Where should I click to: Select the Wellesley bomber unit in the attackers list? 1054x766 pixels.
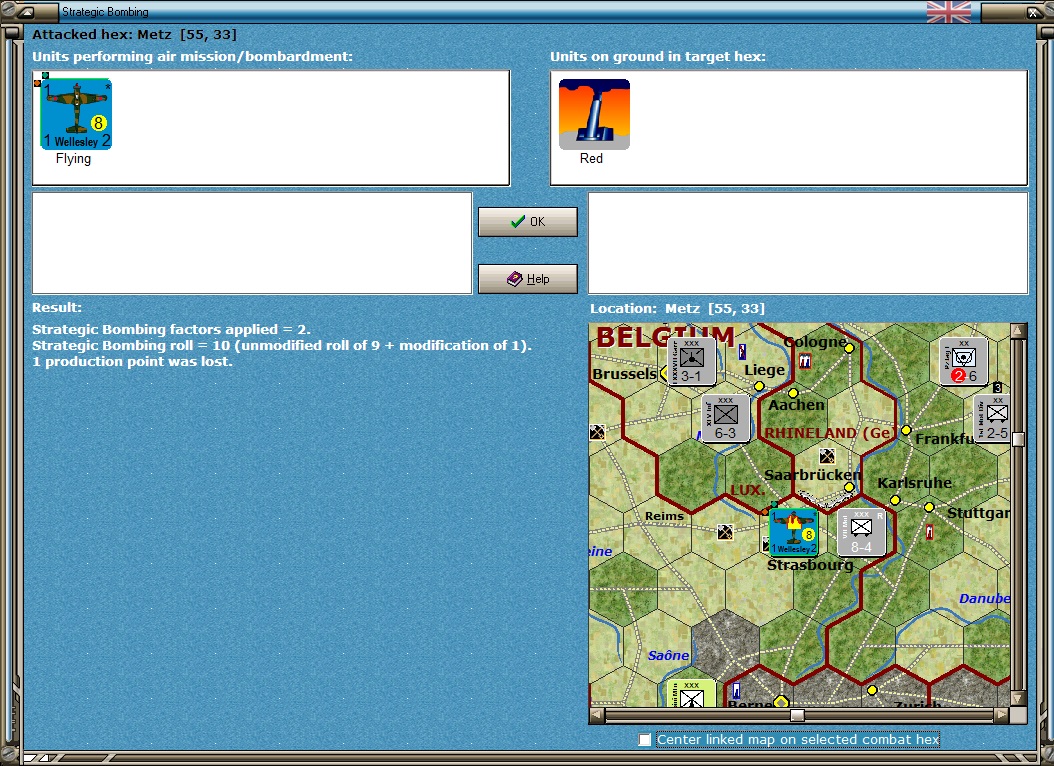(76, 114)
